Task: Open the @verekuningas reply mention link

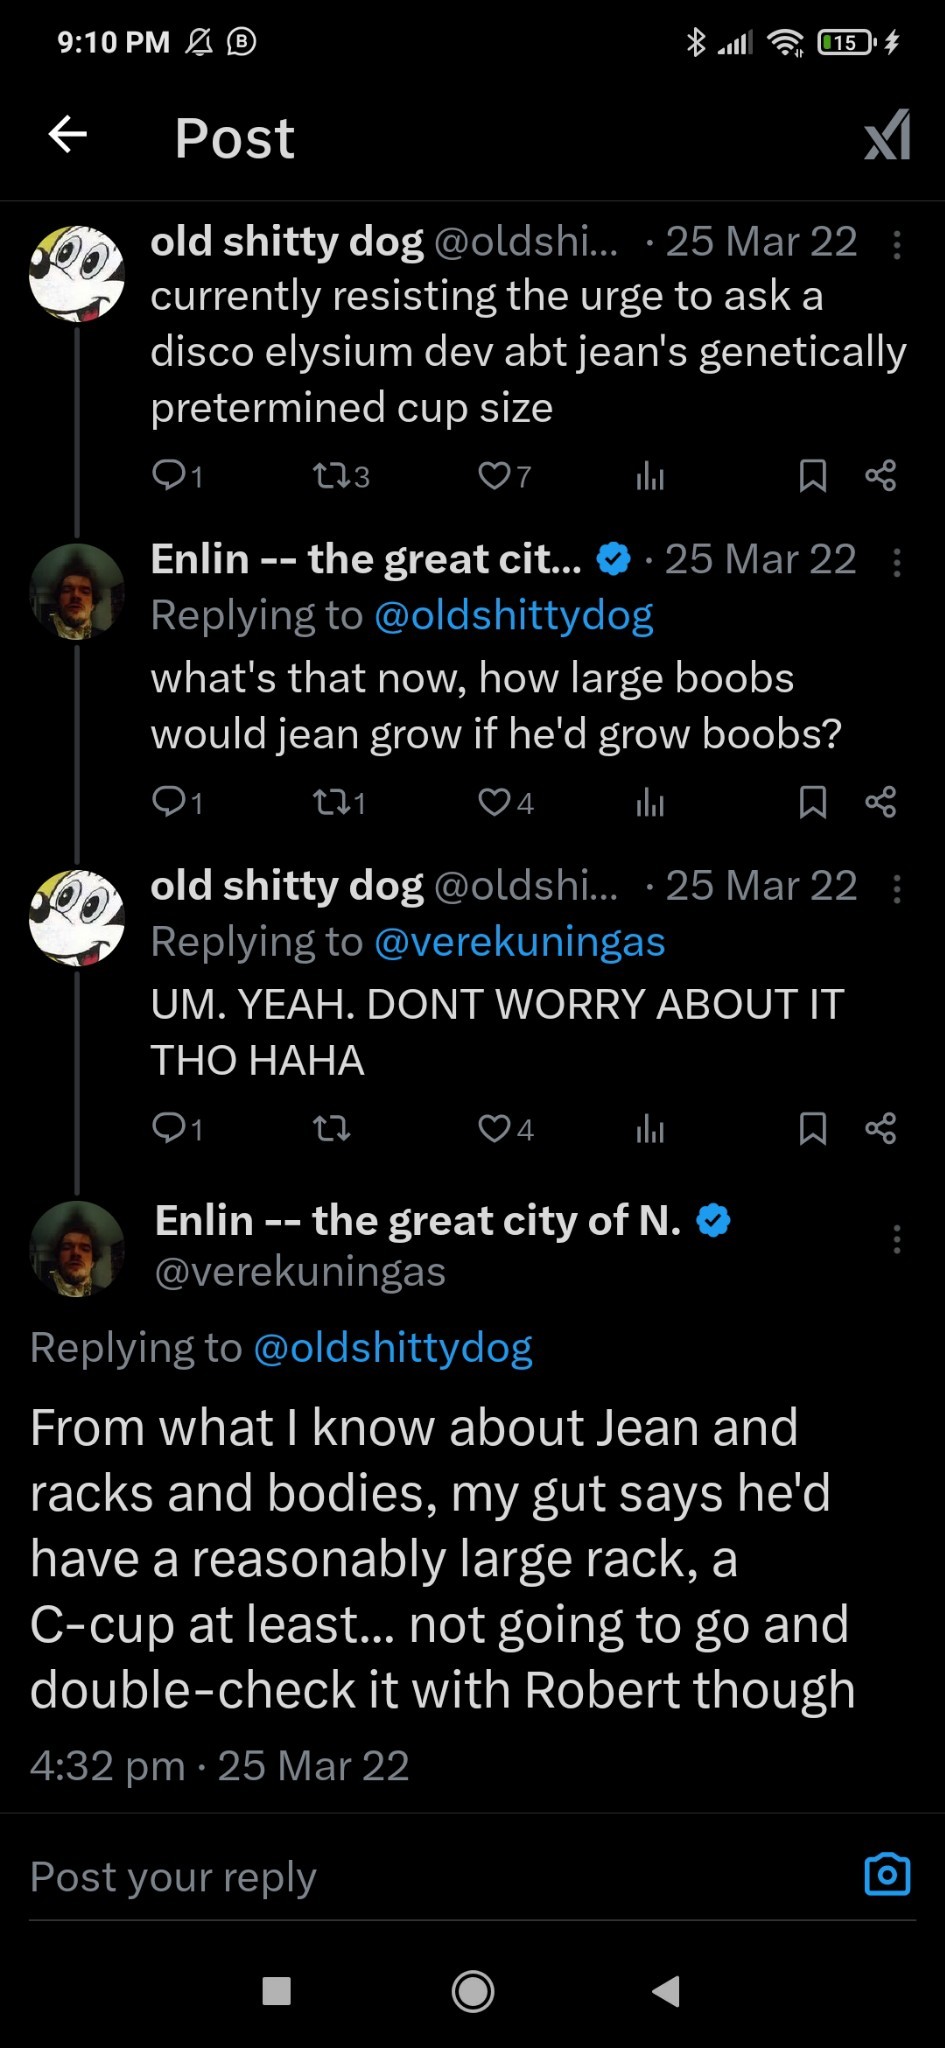Action: (x=519, y=942)
